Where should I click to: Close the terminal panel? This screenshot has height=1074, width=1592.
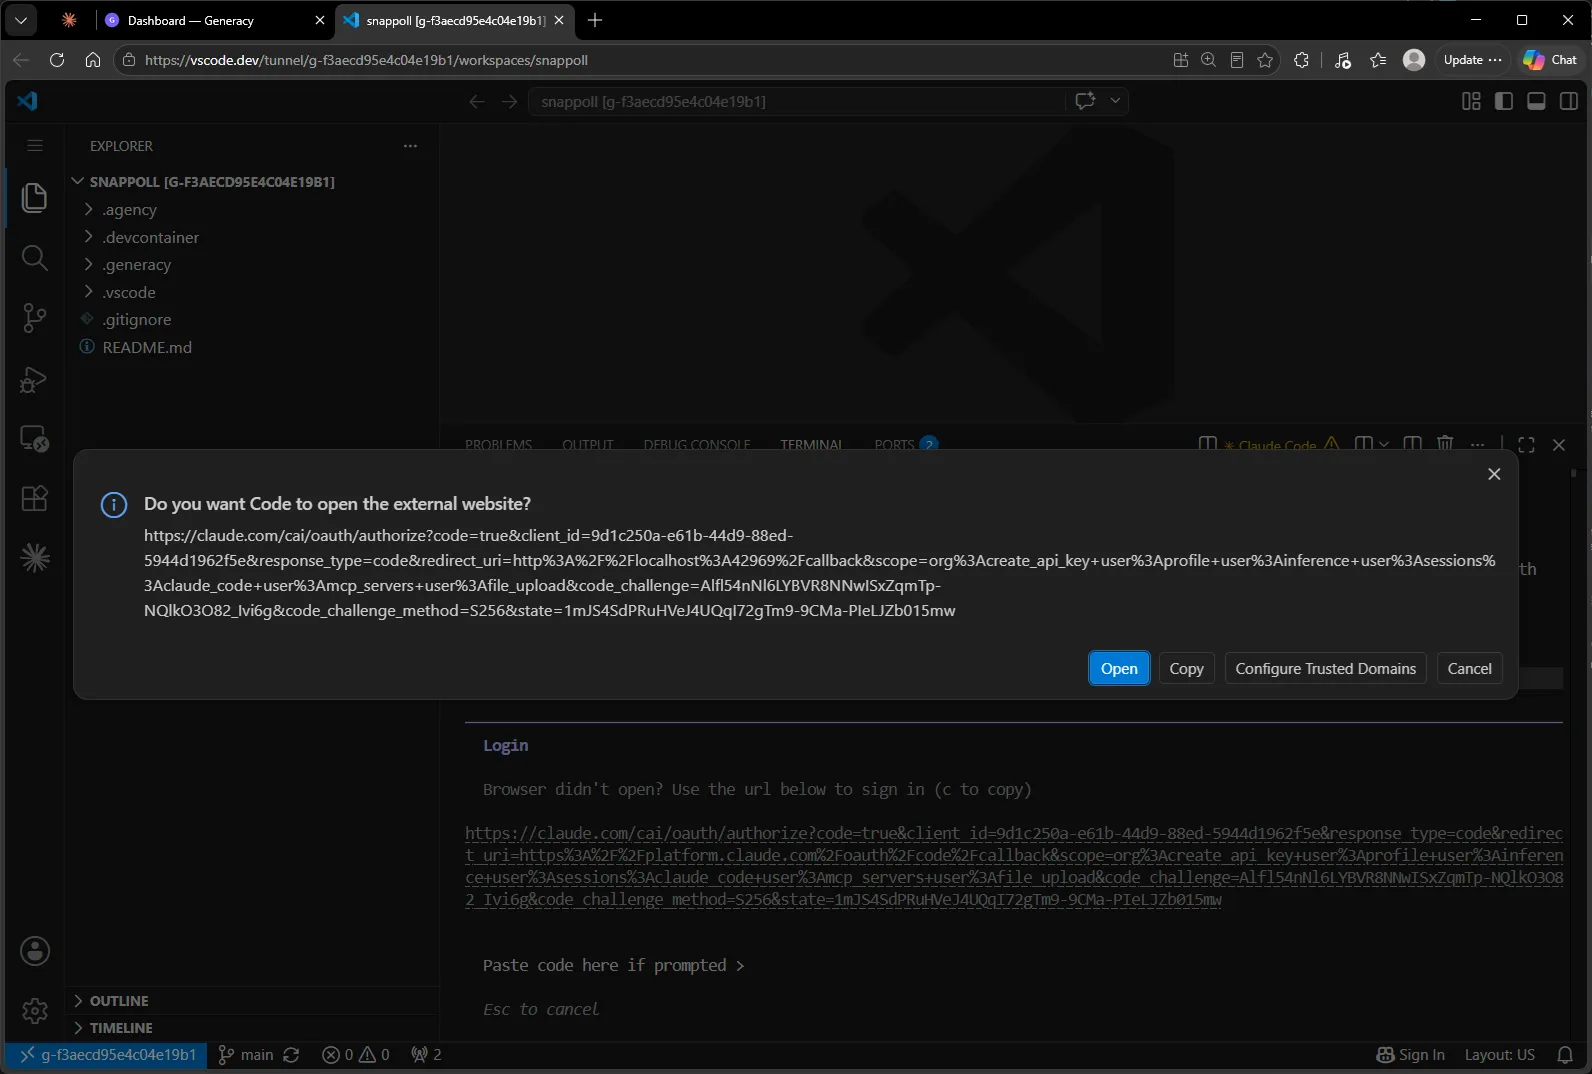(1559, 445)
